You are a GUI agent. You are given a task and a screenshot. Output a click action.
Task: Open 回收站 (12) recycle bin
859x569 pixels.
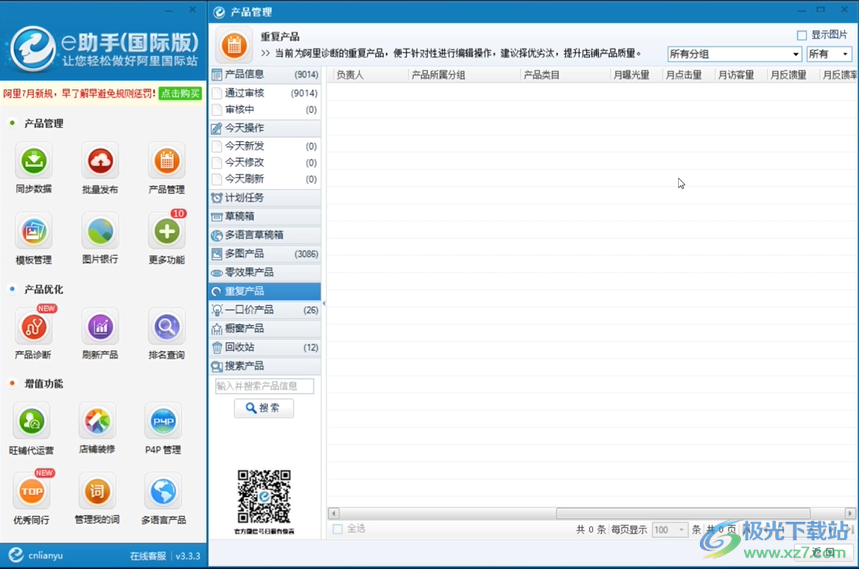pyautogui.click(x=265, y=347)
